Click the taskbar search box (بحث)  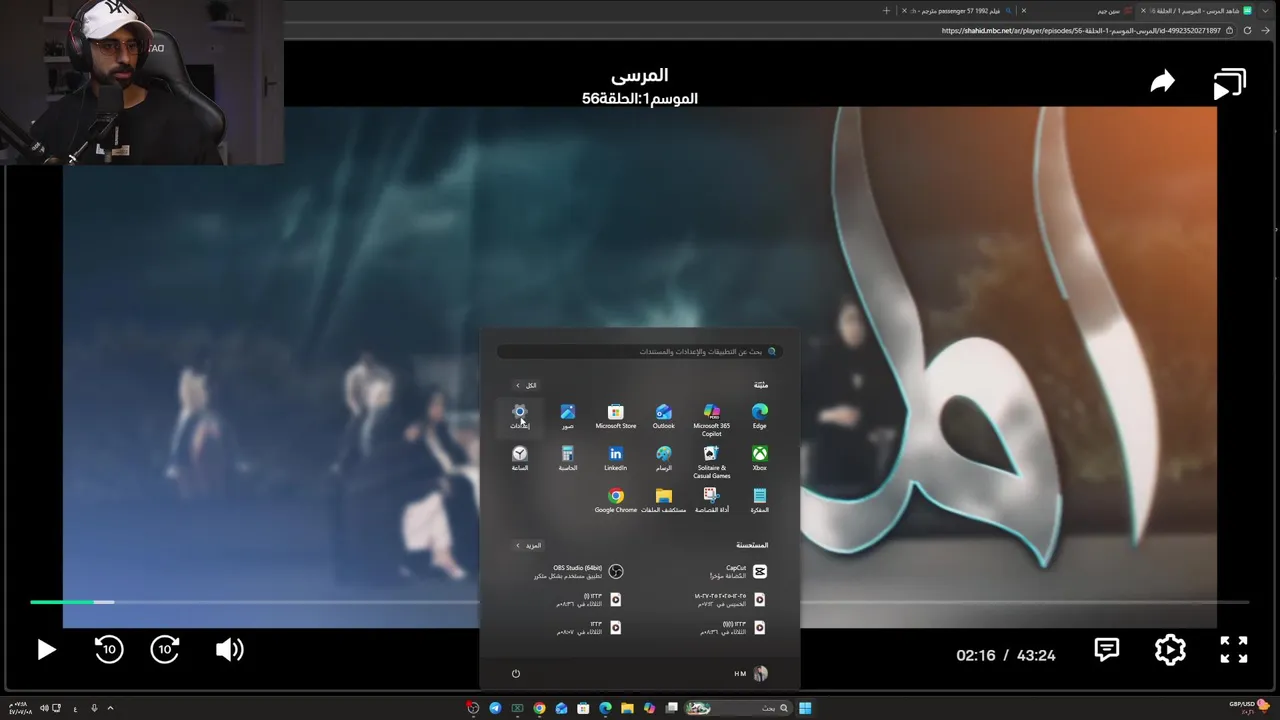point(739,708)
